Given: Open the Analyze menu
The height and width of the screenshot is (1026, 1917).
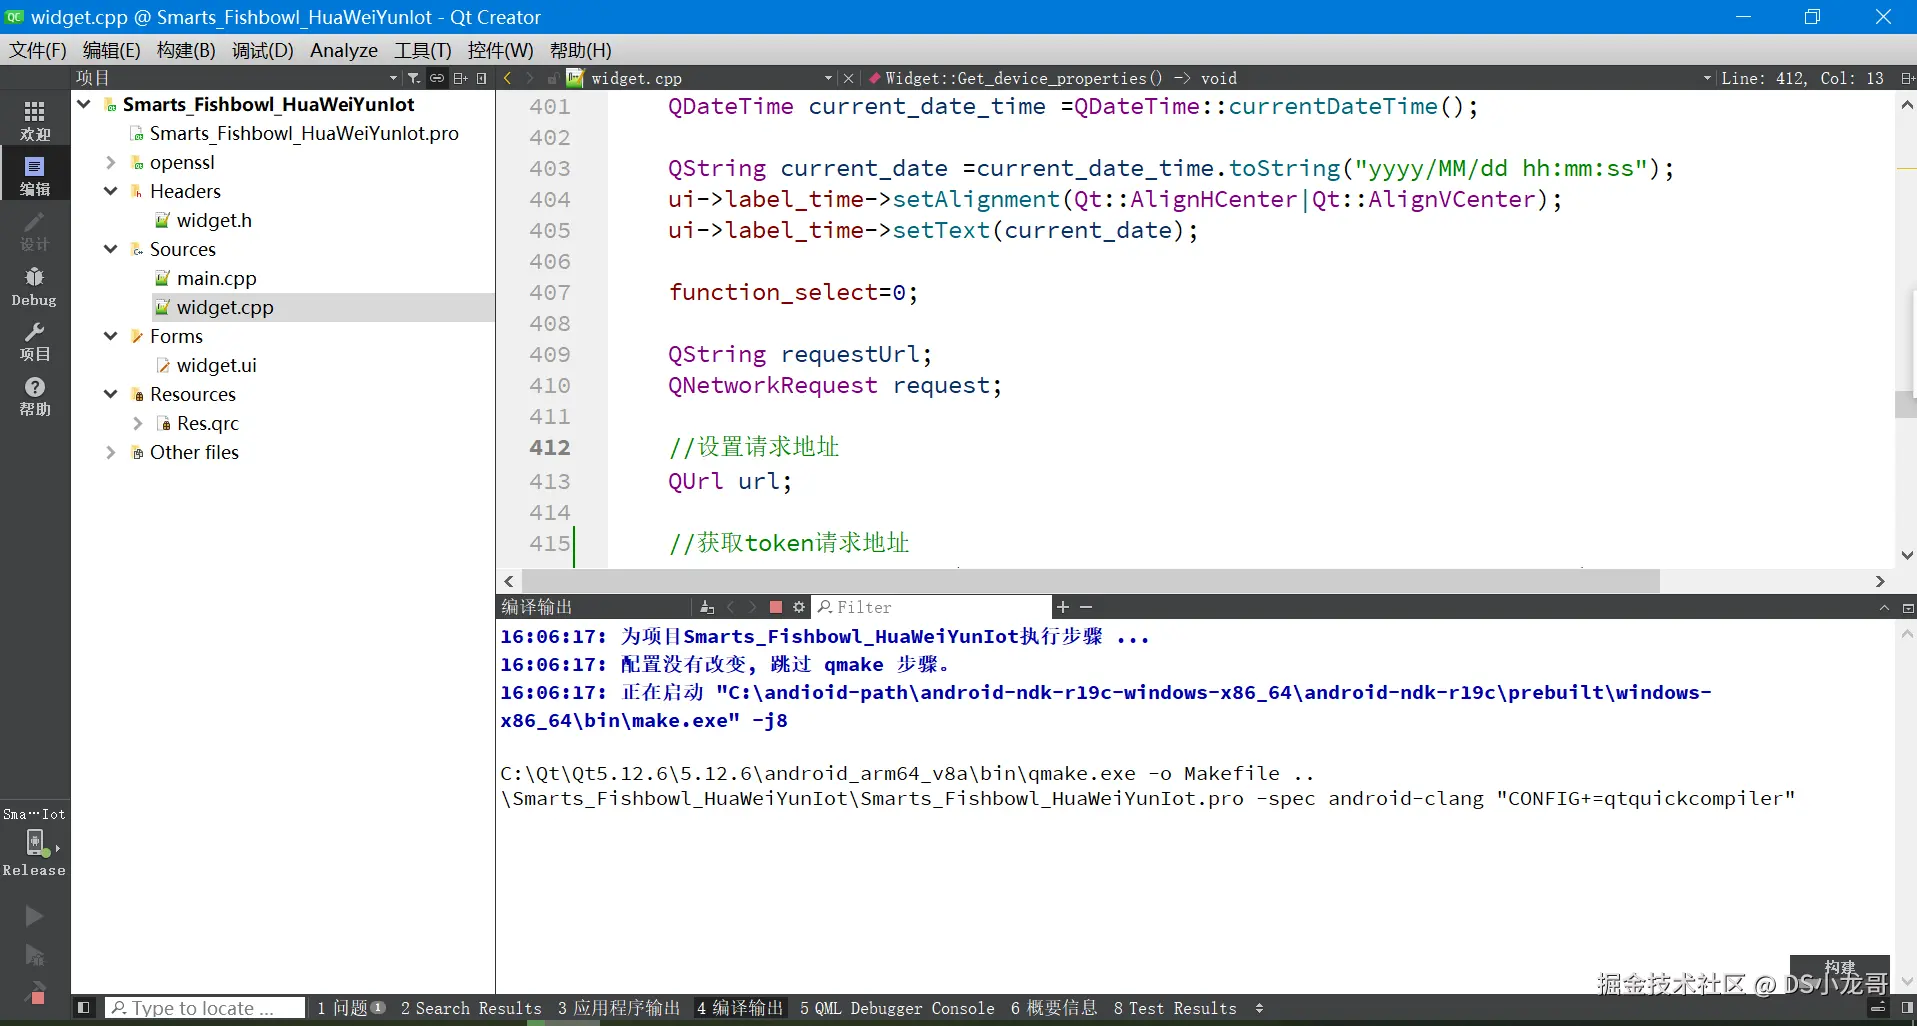Looking at the screenshot, I should pyautogui.click(x=344, y=50).
